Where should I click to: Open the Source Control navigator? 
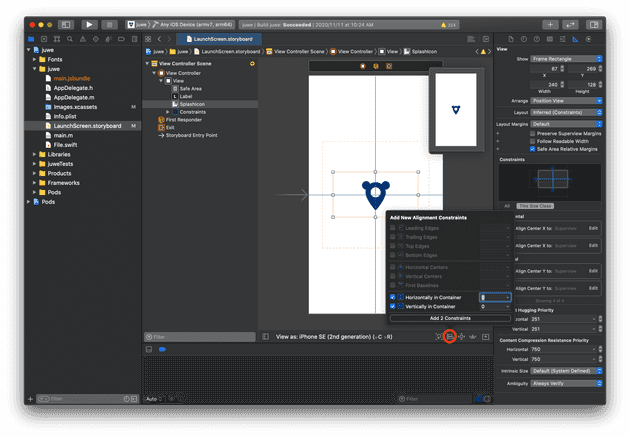pyautogui.click(x=44, y=39)
